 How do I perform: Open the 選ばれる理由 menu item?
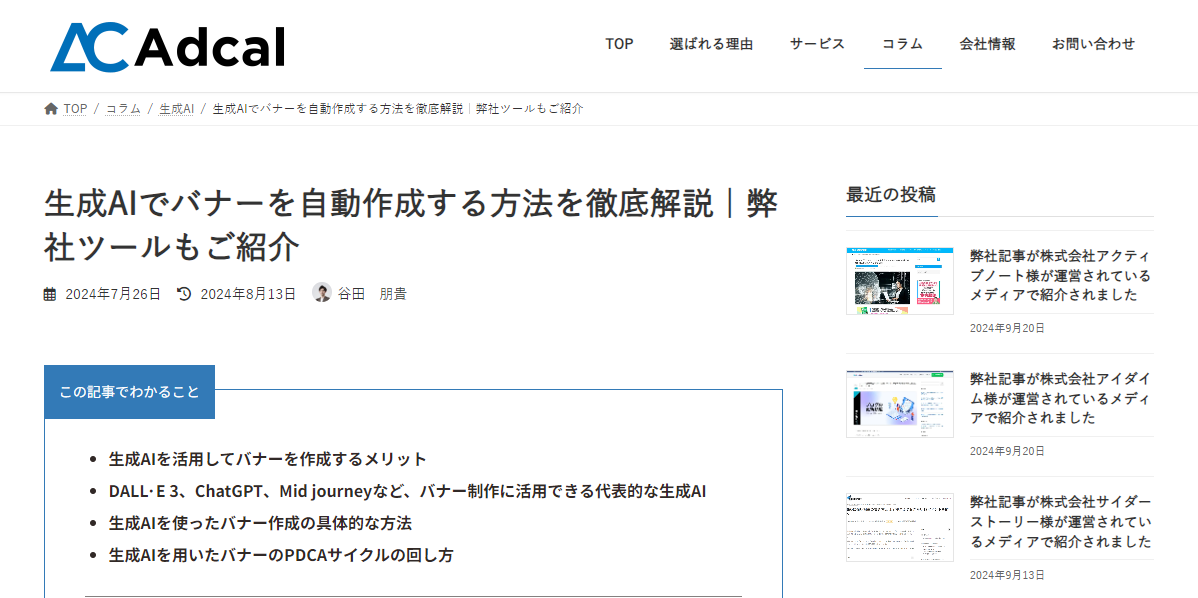click(711, 44)
